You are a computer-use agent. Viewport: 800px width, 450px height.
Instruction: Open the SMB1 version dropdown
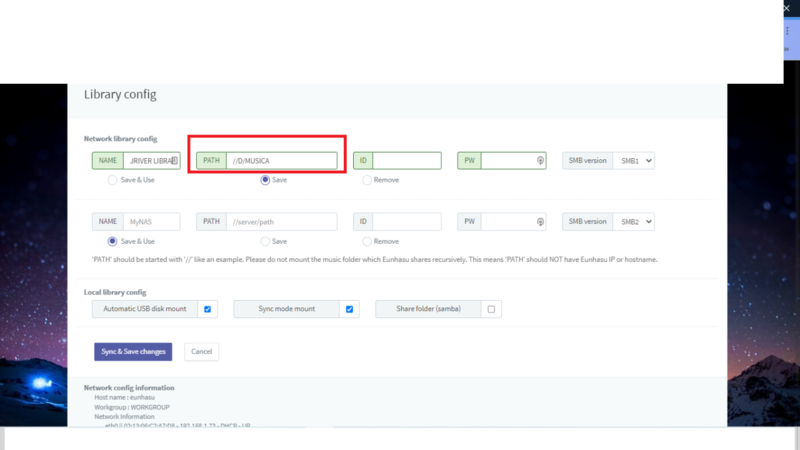(634, 160)
